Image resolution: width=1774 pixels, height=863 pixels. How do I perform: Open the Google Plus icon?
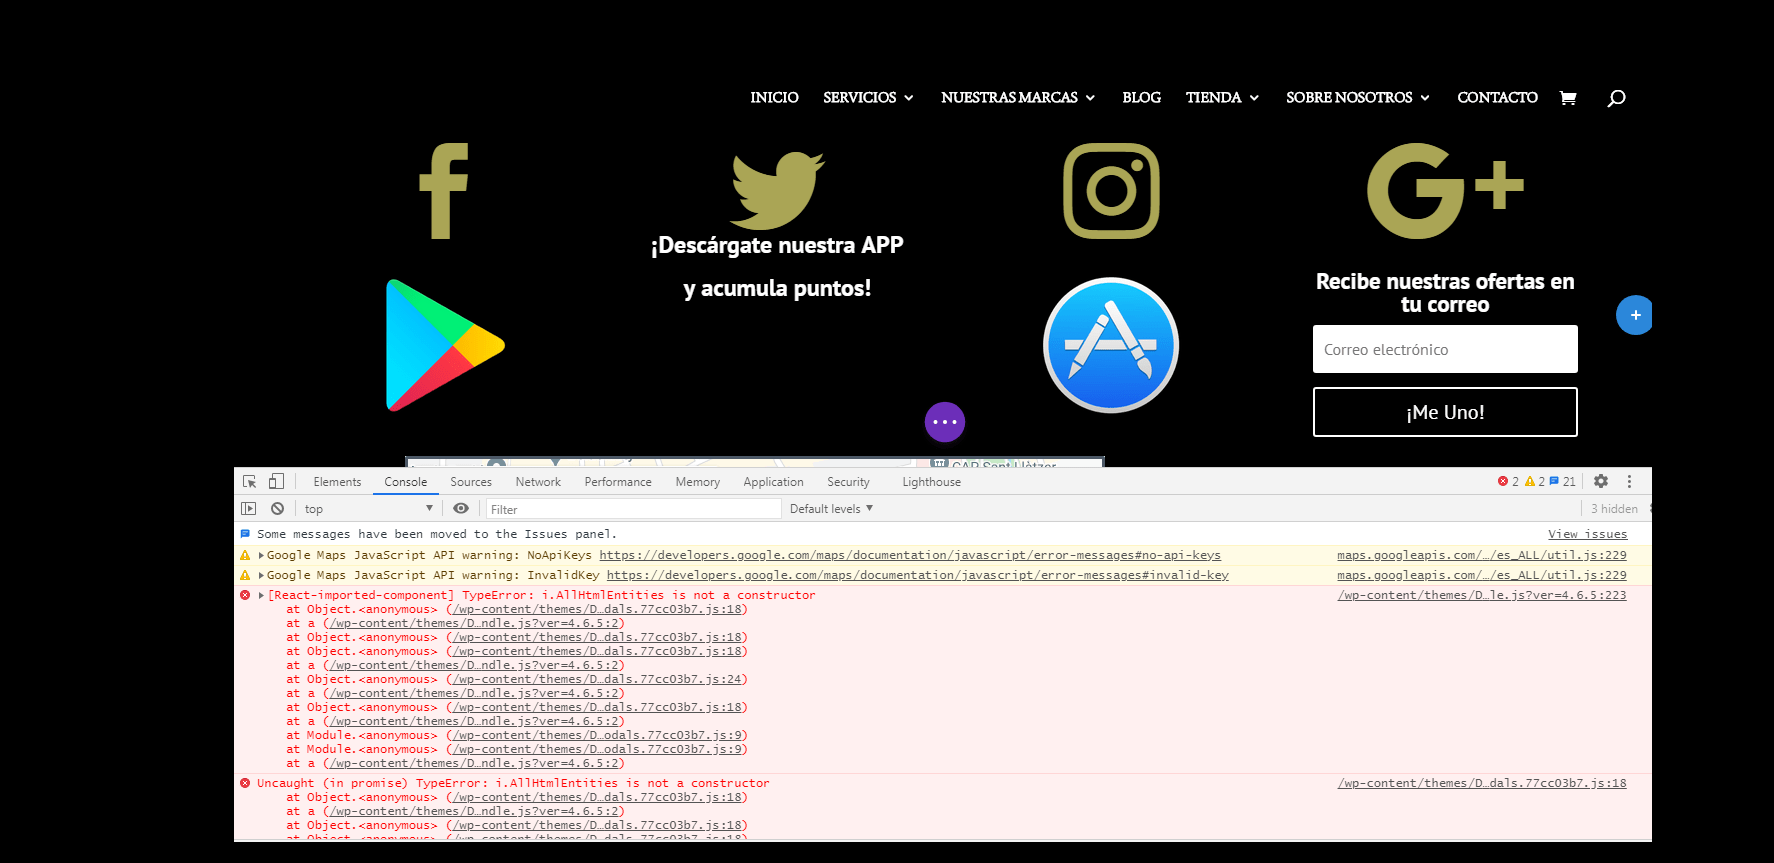coord(1445,191)
